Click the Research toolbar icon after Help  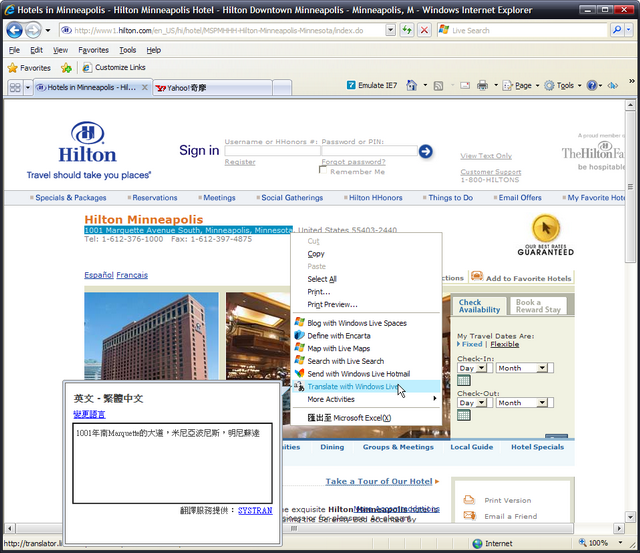point(612,85)
